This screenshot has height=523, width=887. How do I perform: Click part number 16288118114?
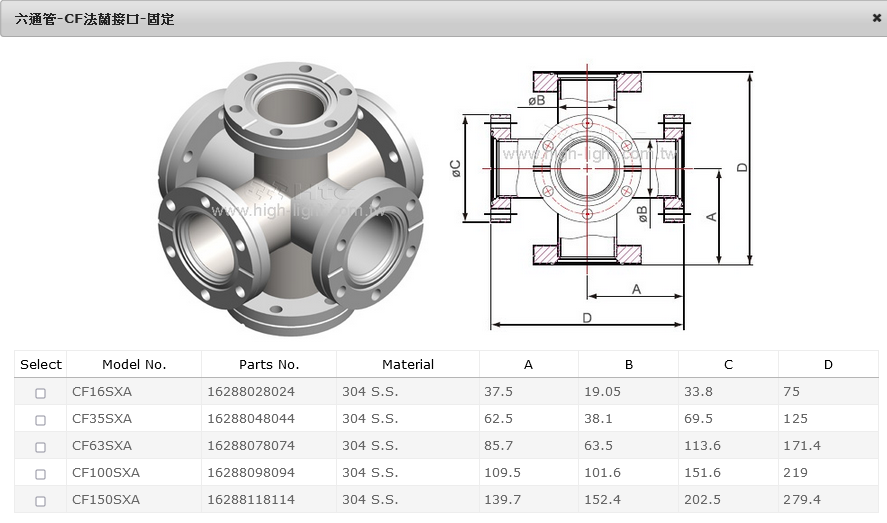[x=251, y=500]
